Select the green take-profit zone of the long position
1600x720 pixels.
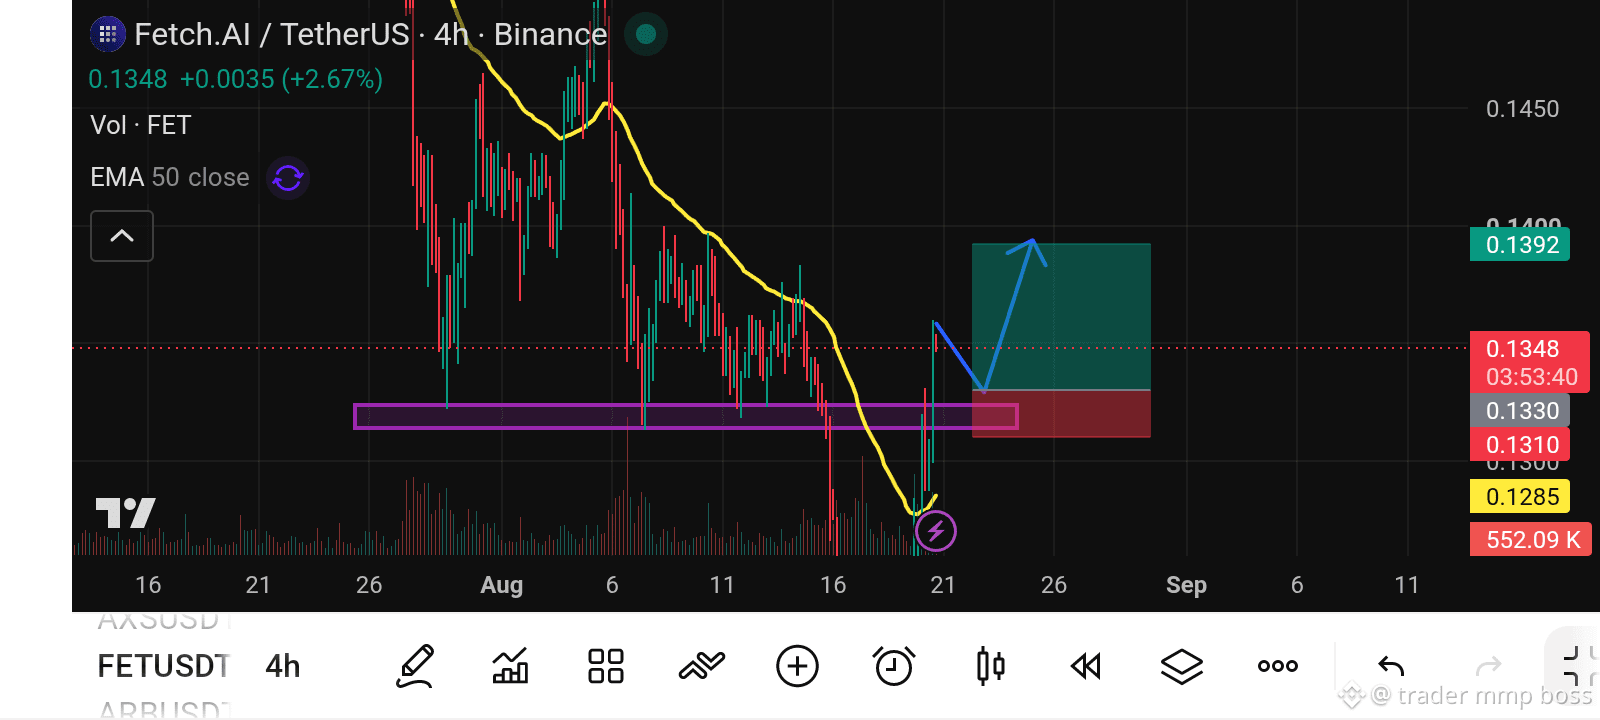[1061, 317]
